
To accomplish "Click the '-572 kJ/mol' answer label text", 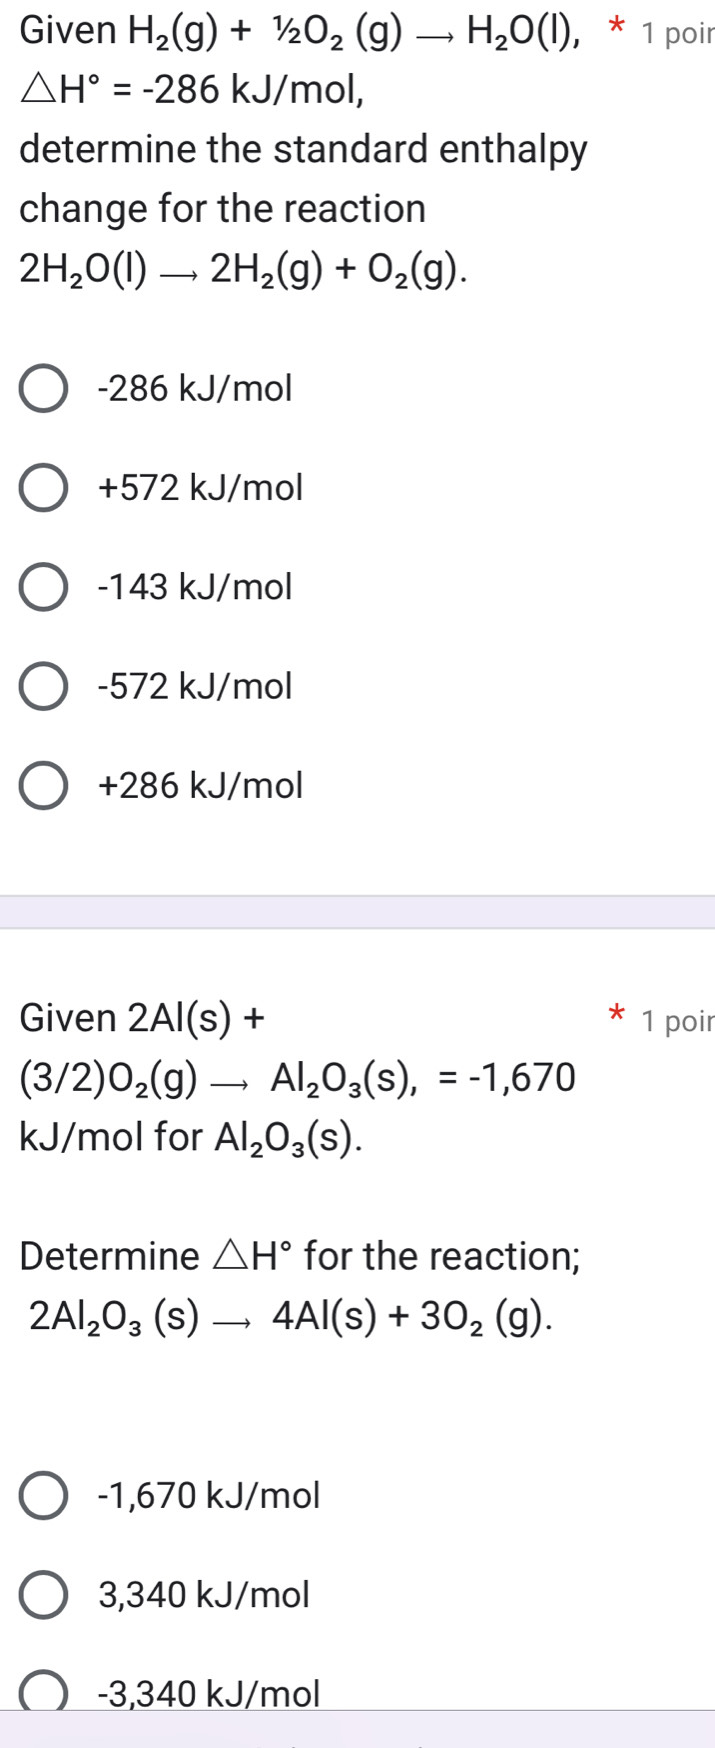I will point(196,687).
